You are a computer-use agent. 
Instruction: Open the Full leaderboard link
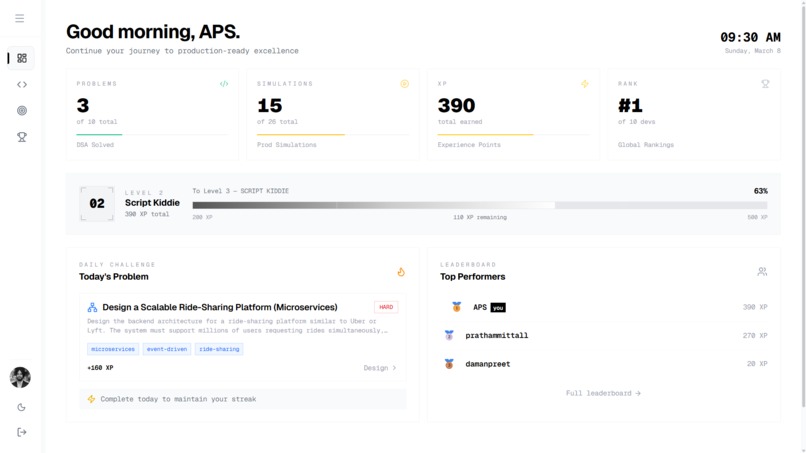point(603,393)
